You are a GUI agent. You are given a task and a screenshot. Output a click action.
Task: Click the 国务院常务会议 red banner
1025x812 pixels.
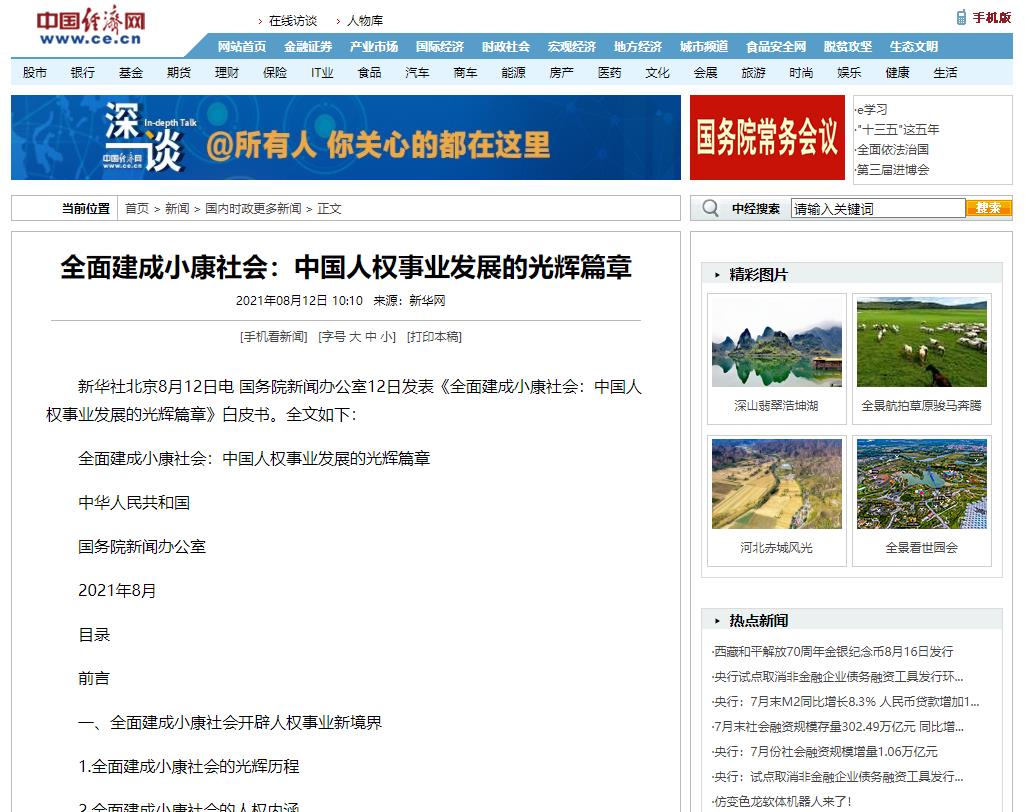767,138
